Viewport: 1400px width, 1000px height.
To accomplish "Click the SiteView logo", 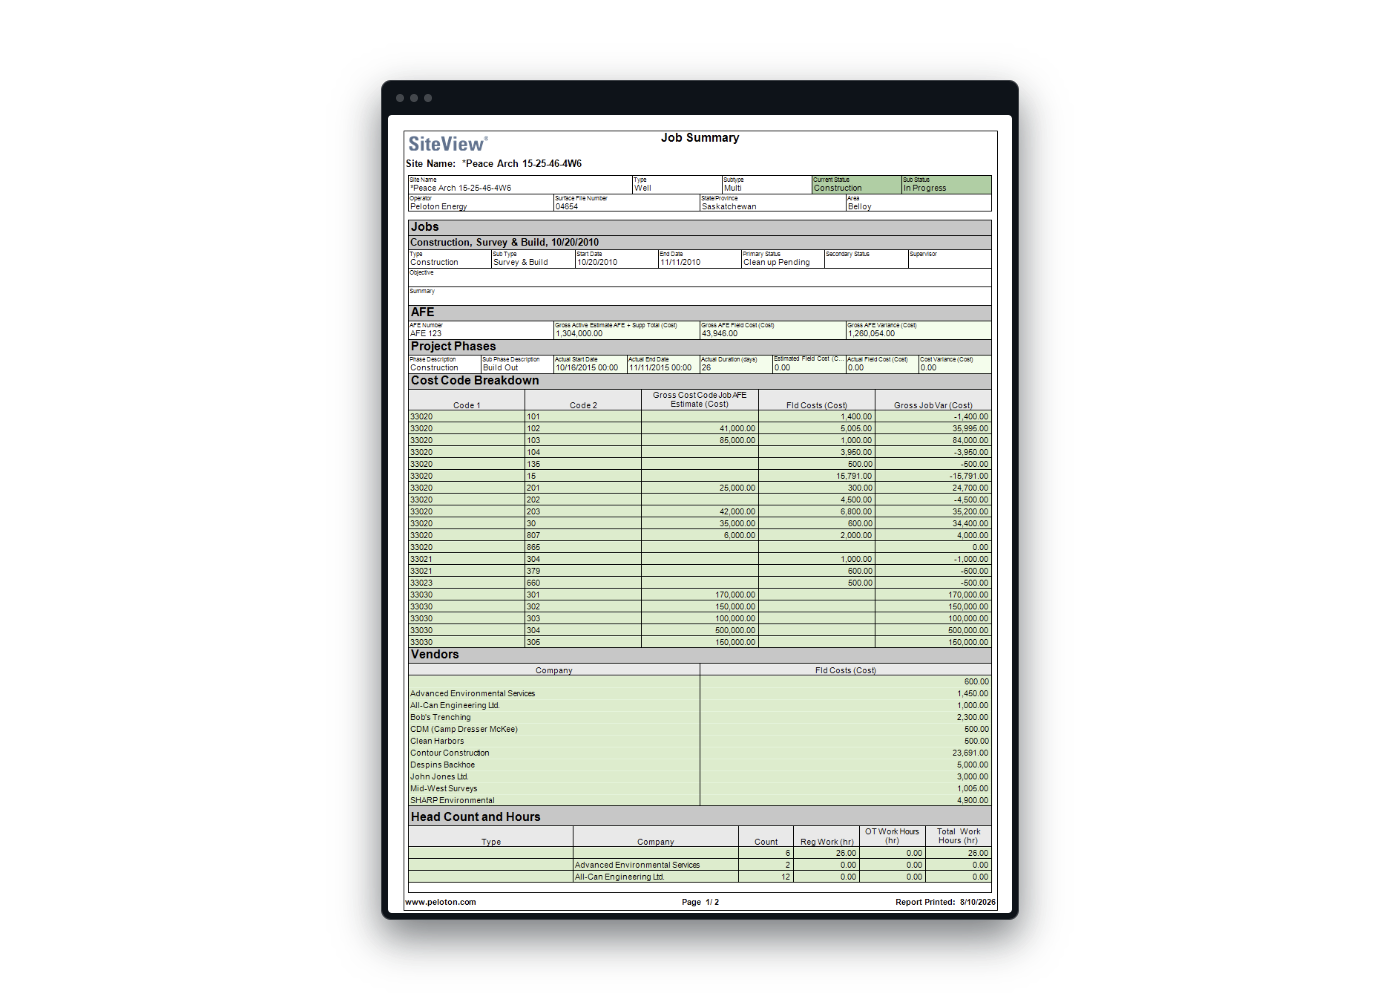I will coord(448,144).
